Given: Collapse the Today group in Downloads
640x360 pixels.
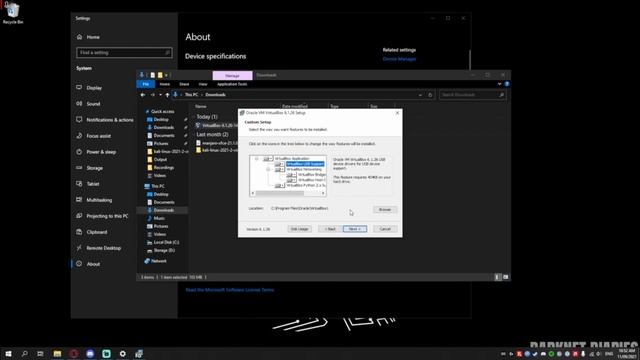Looking at the screenshot, I should coord(193,117).
